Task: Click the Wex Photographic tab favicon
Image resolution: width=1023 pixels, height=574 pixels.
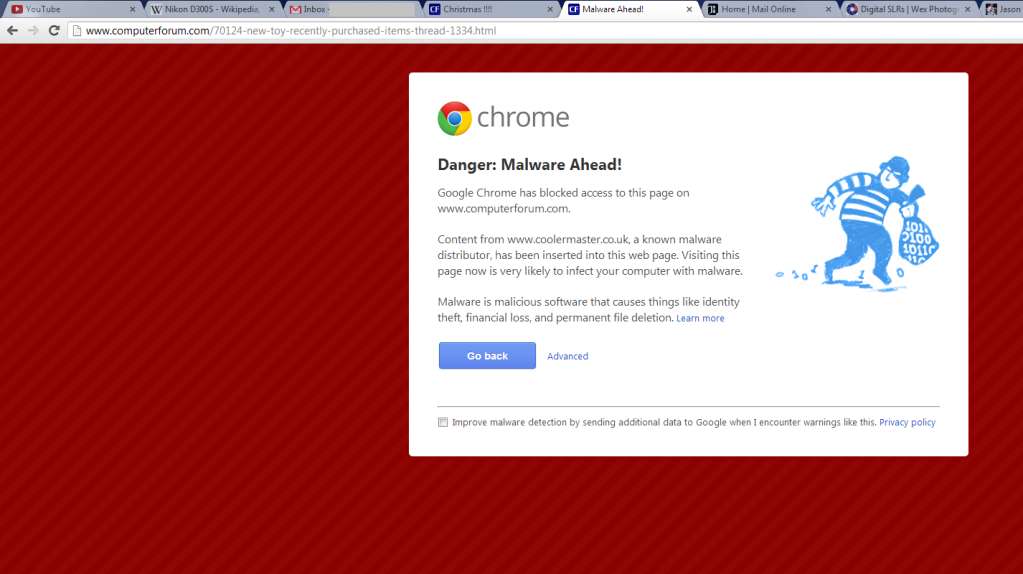Action: [x=852, y=9]
